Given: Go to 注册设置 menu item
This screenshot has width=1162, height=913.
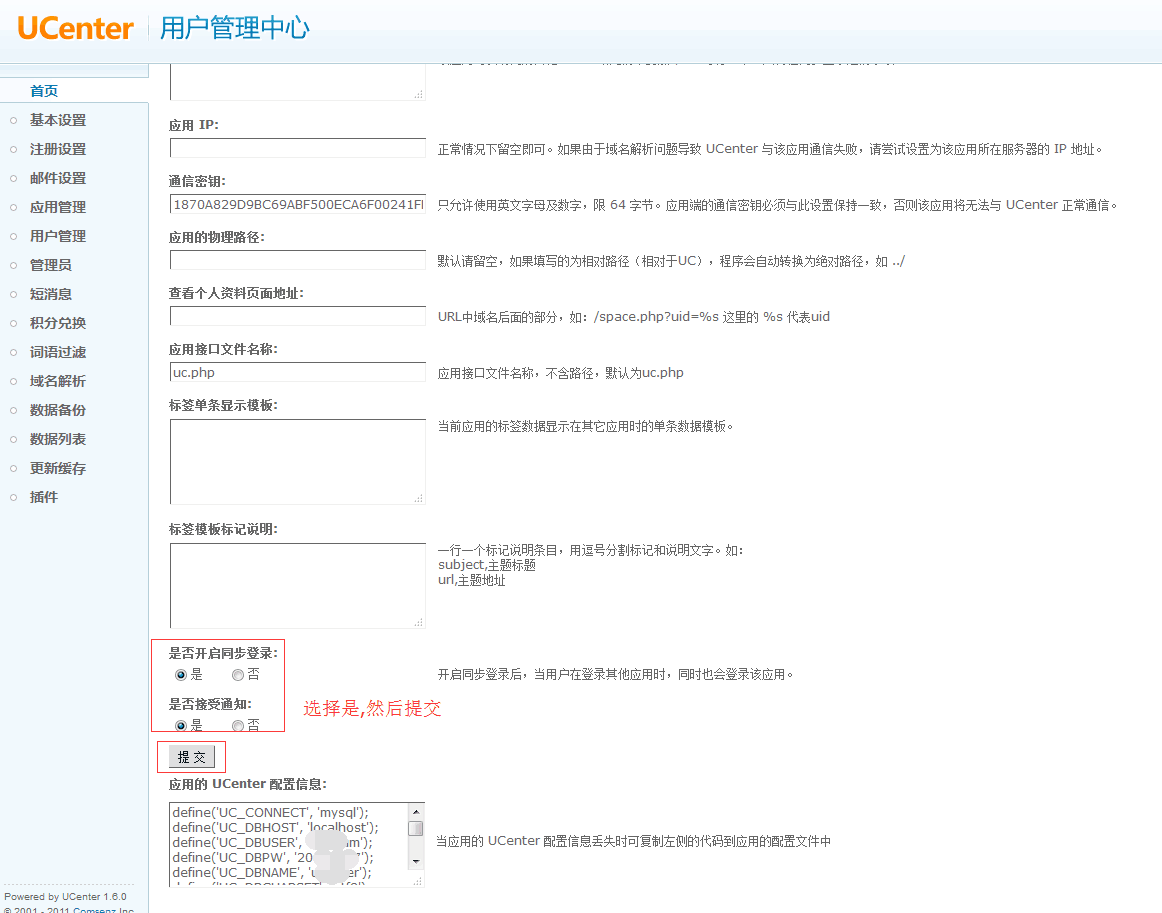Looking at the screenshot, I should point(58,149).
